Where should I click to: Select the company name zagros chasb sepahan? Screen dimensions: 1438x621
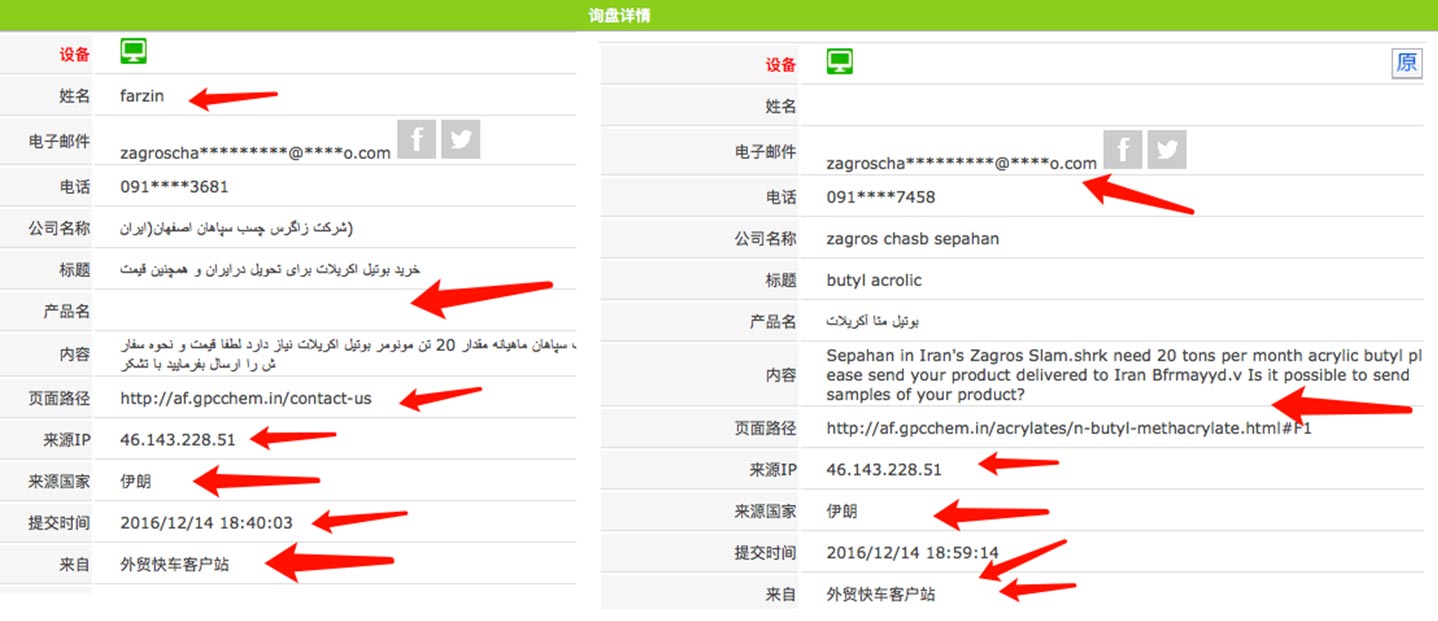coord(912,239)
